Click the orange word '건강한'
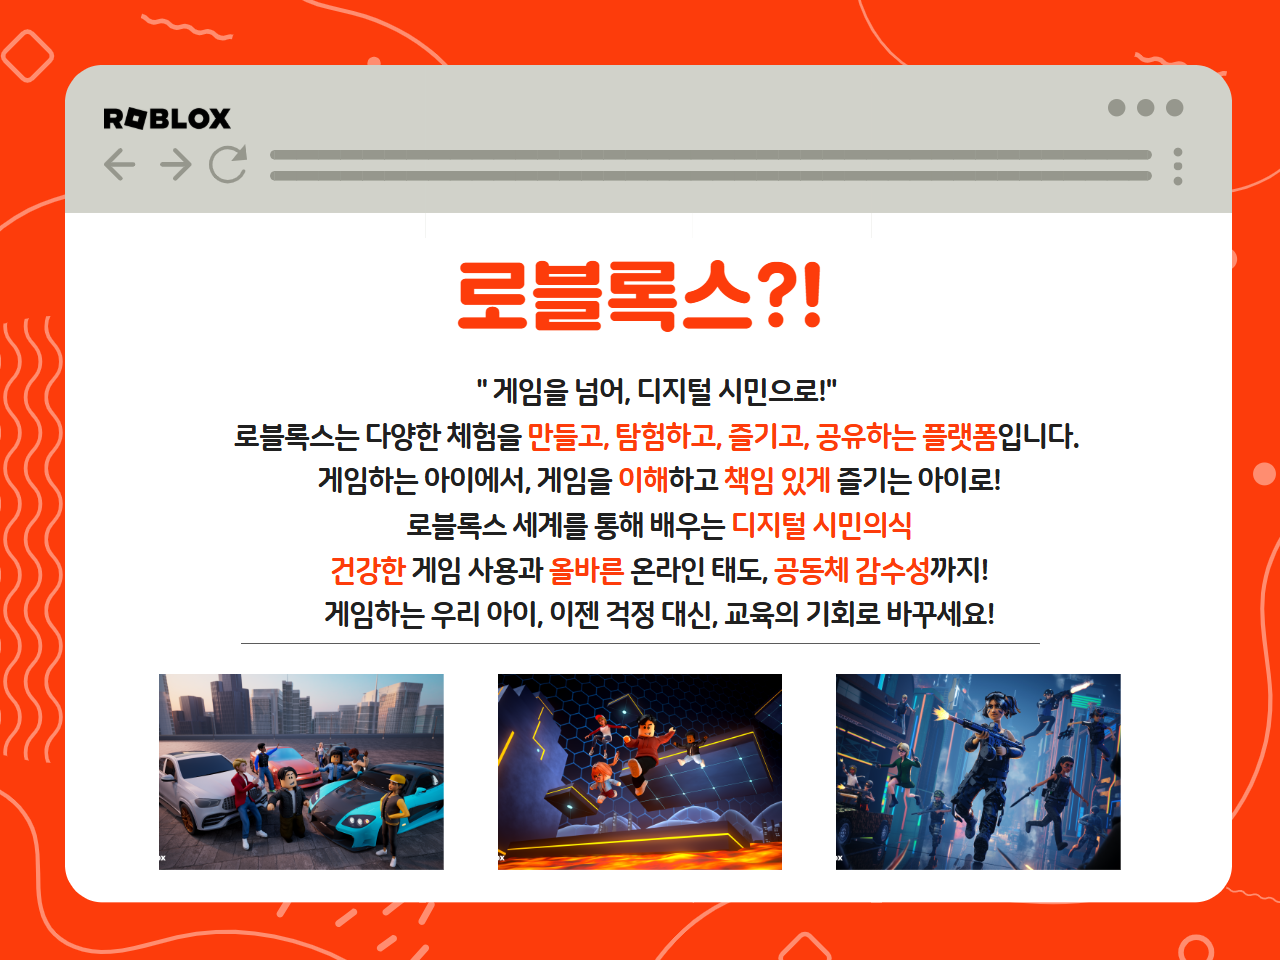Image resolution: width=1280 pixels, height=960 pixels. (x=367, y=570)
